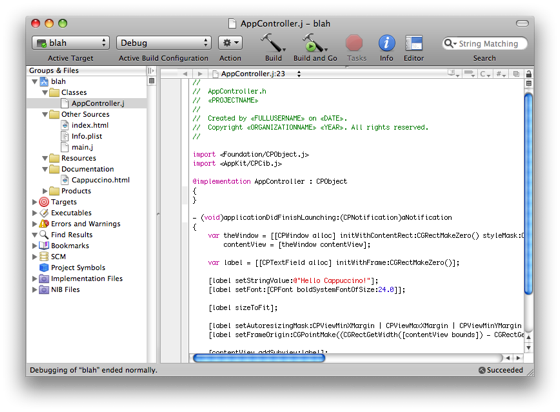Expand the Products folder
The image size is (560, 412).
coord(45,191)
